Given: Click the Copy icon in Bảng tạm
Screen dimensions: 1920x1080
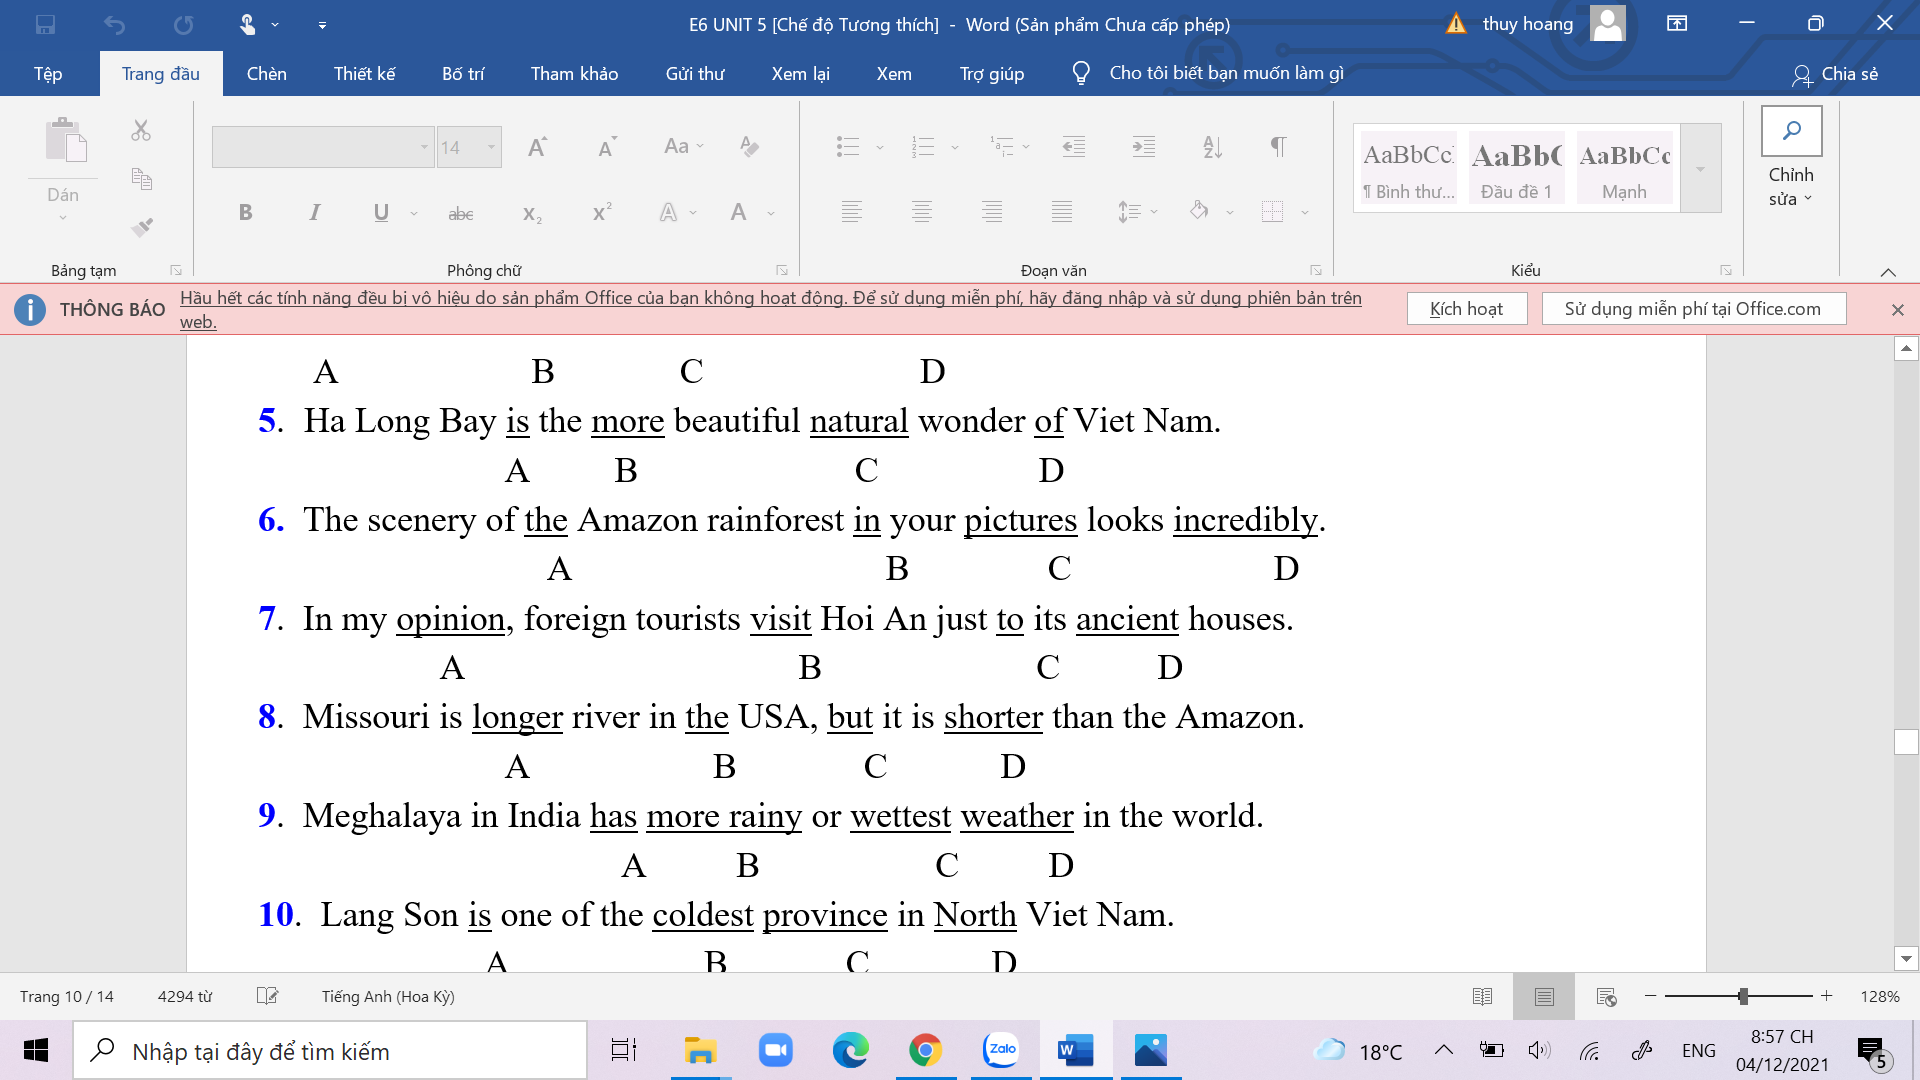Looking at the screenshot, I should click(x=141, y=179).
